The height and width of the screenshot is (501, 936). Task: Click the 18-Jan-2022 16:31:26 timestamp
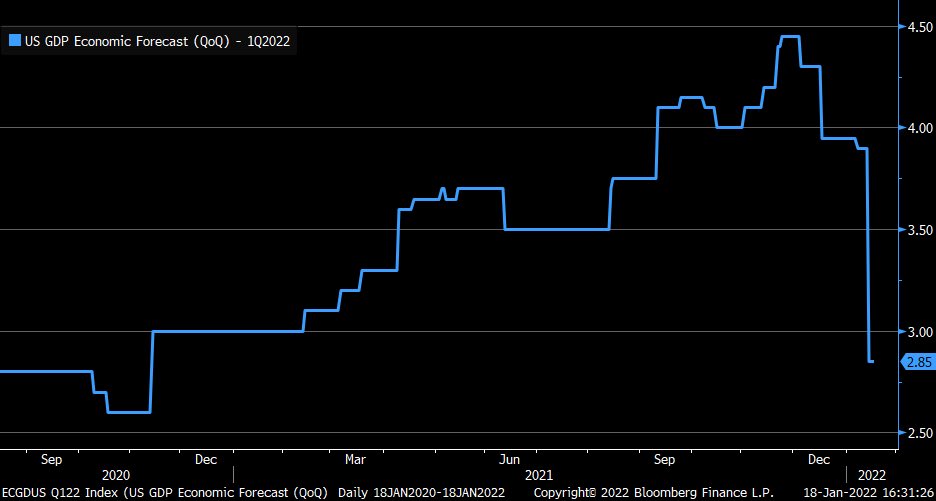click(x=865, y=493)
